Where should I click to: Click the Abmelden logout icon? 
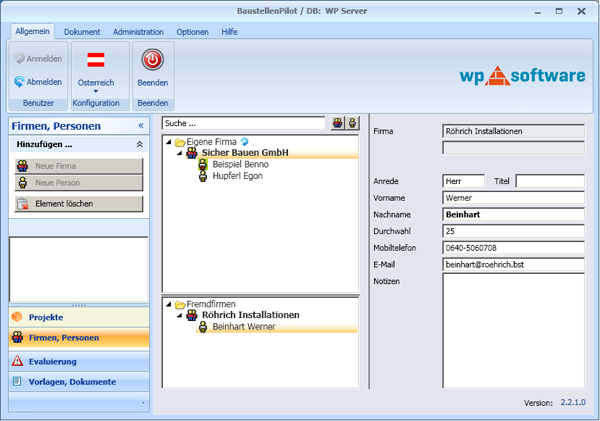coord(20,82)
